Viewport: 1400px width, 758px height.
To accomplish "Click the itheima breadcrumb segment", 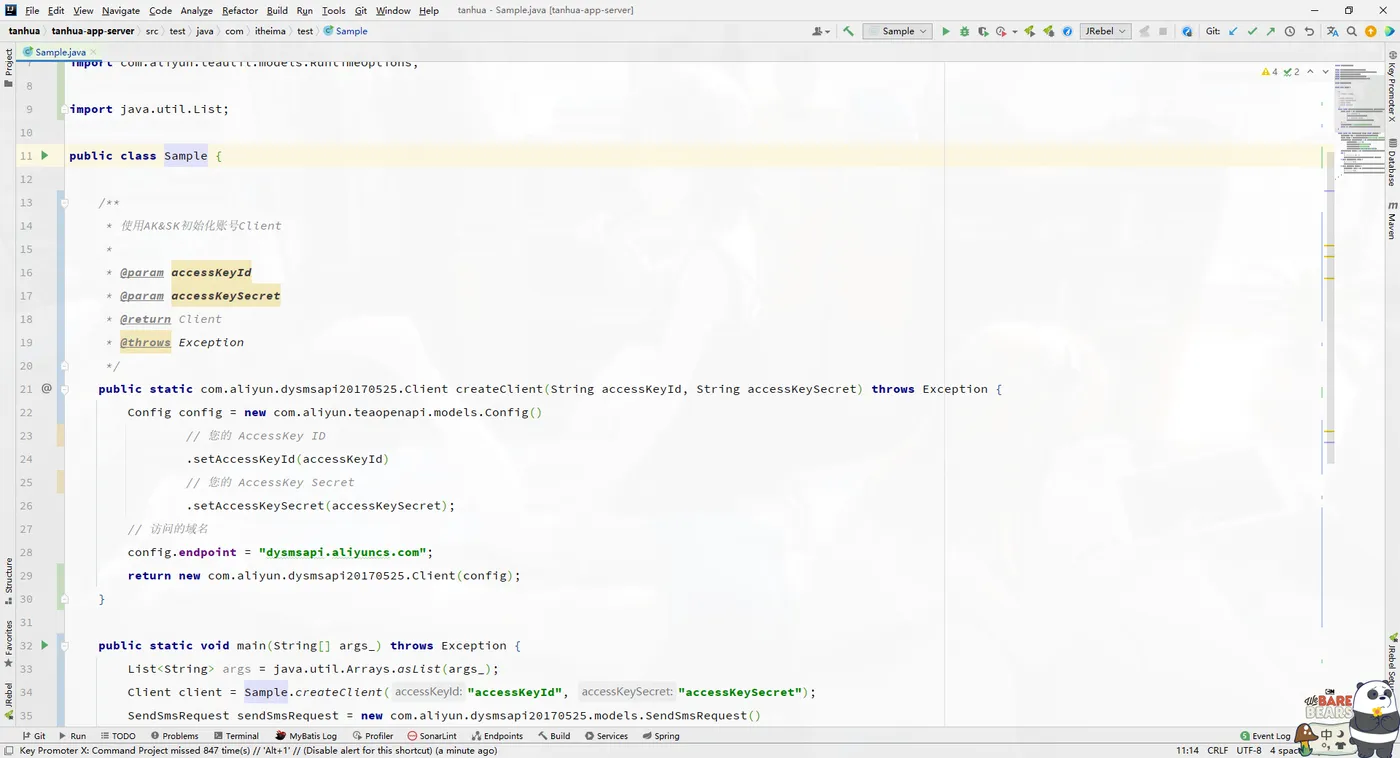I will [x=270, y=31].
